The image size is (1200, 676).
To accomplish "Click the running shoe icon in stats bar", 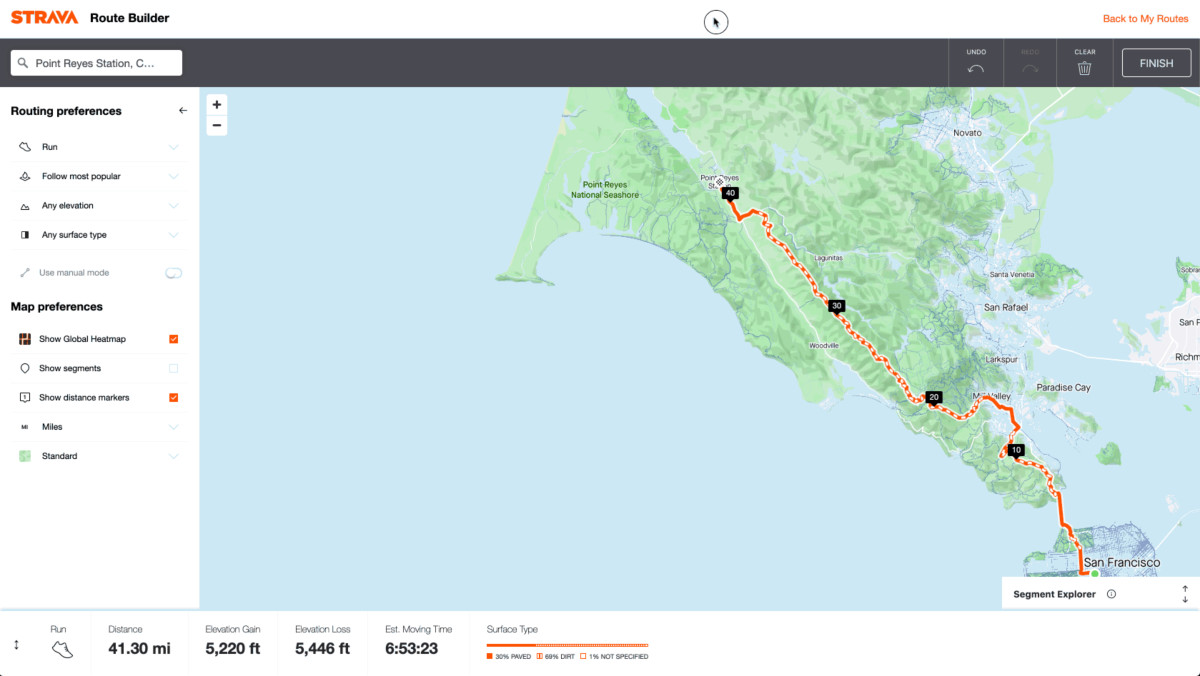I will (x=62, y=649).
